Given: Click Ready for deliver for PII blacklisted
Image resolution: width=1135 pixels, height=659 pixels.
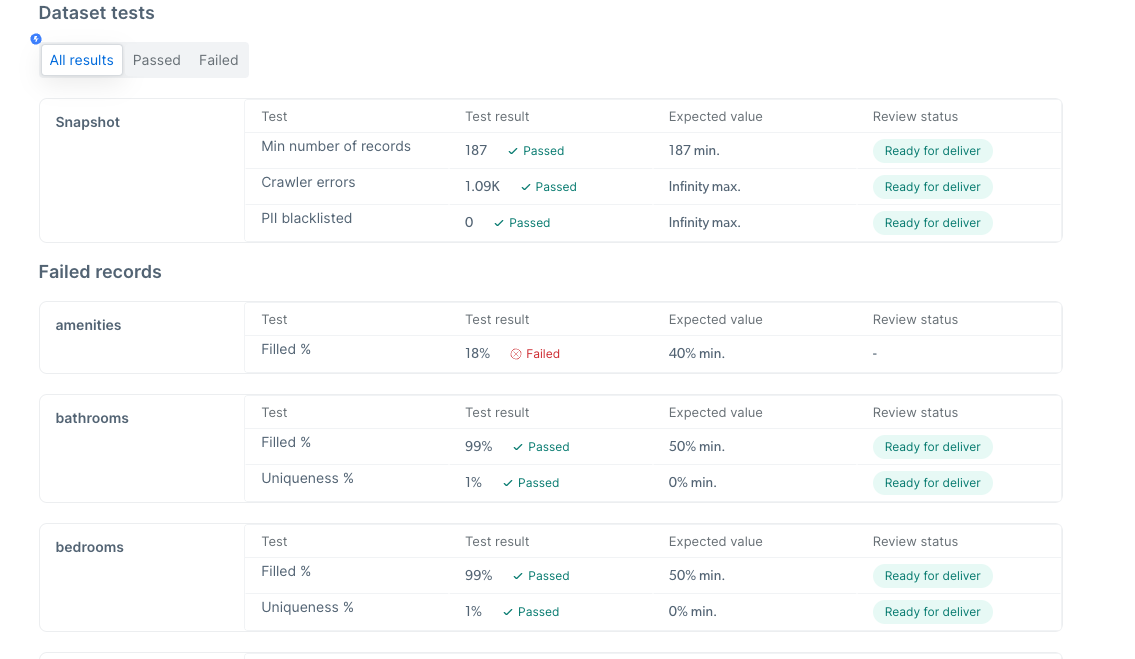Looking at the screenshot, I should point(932,222).
